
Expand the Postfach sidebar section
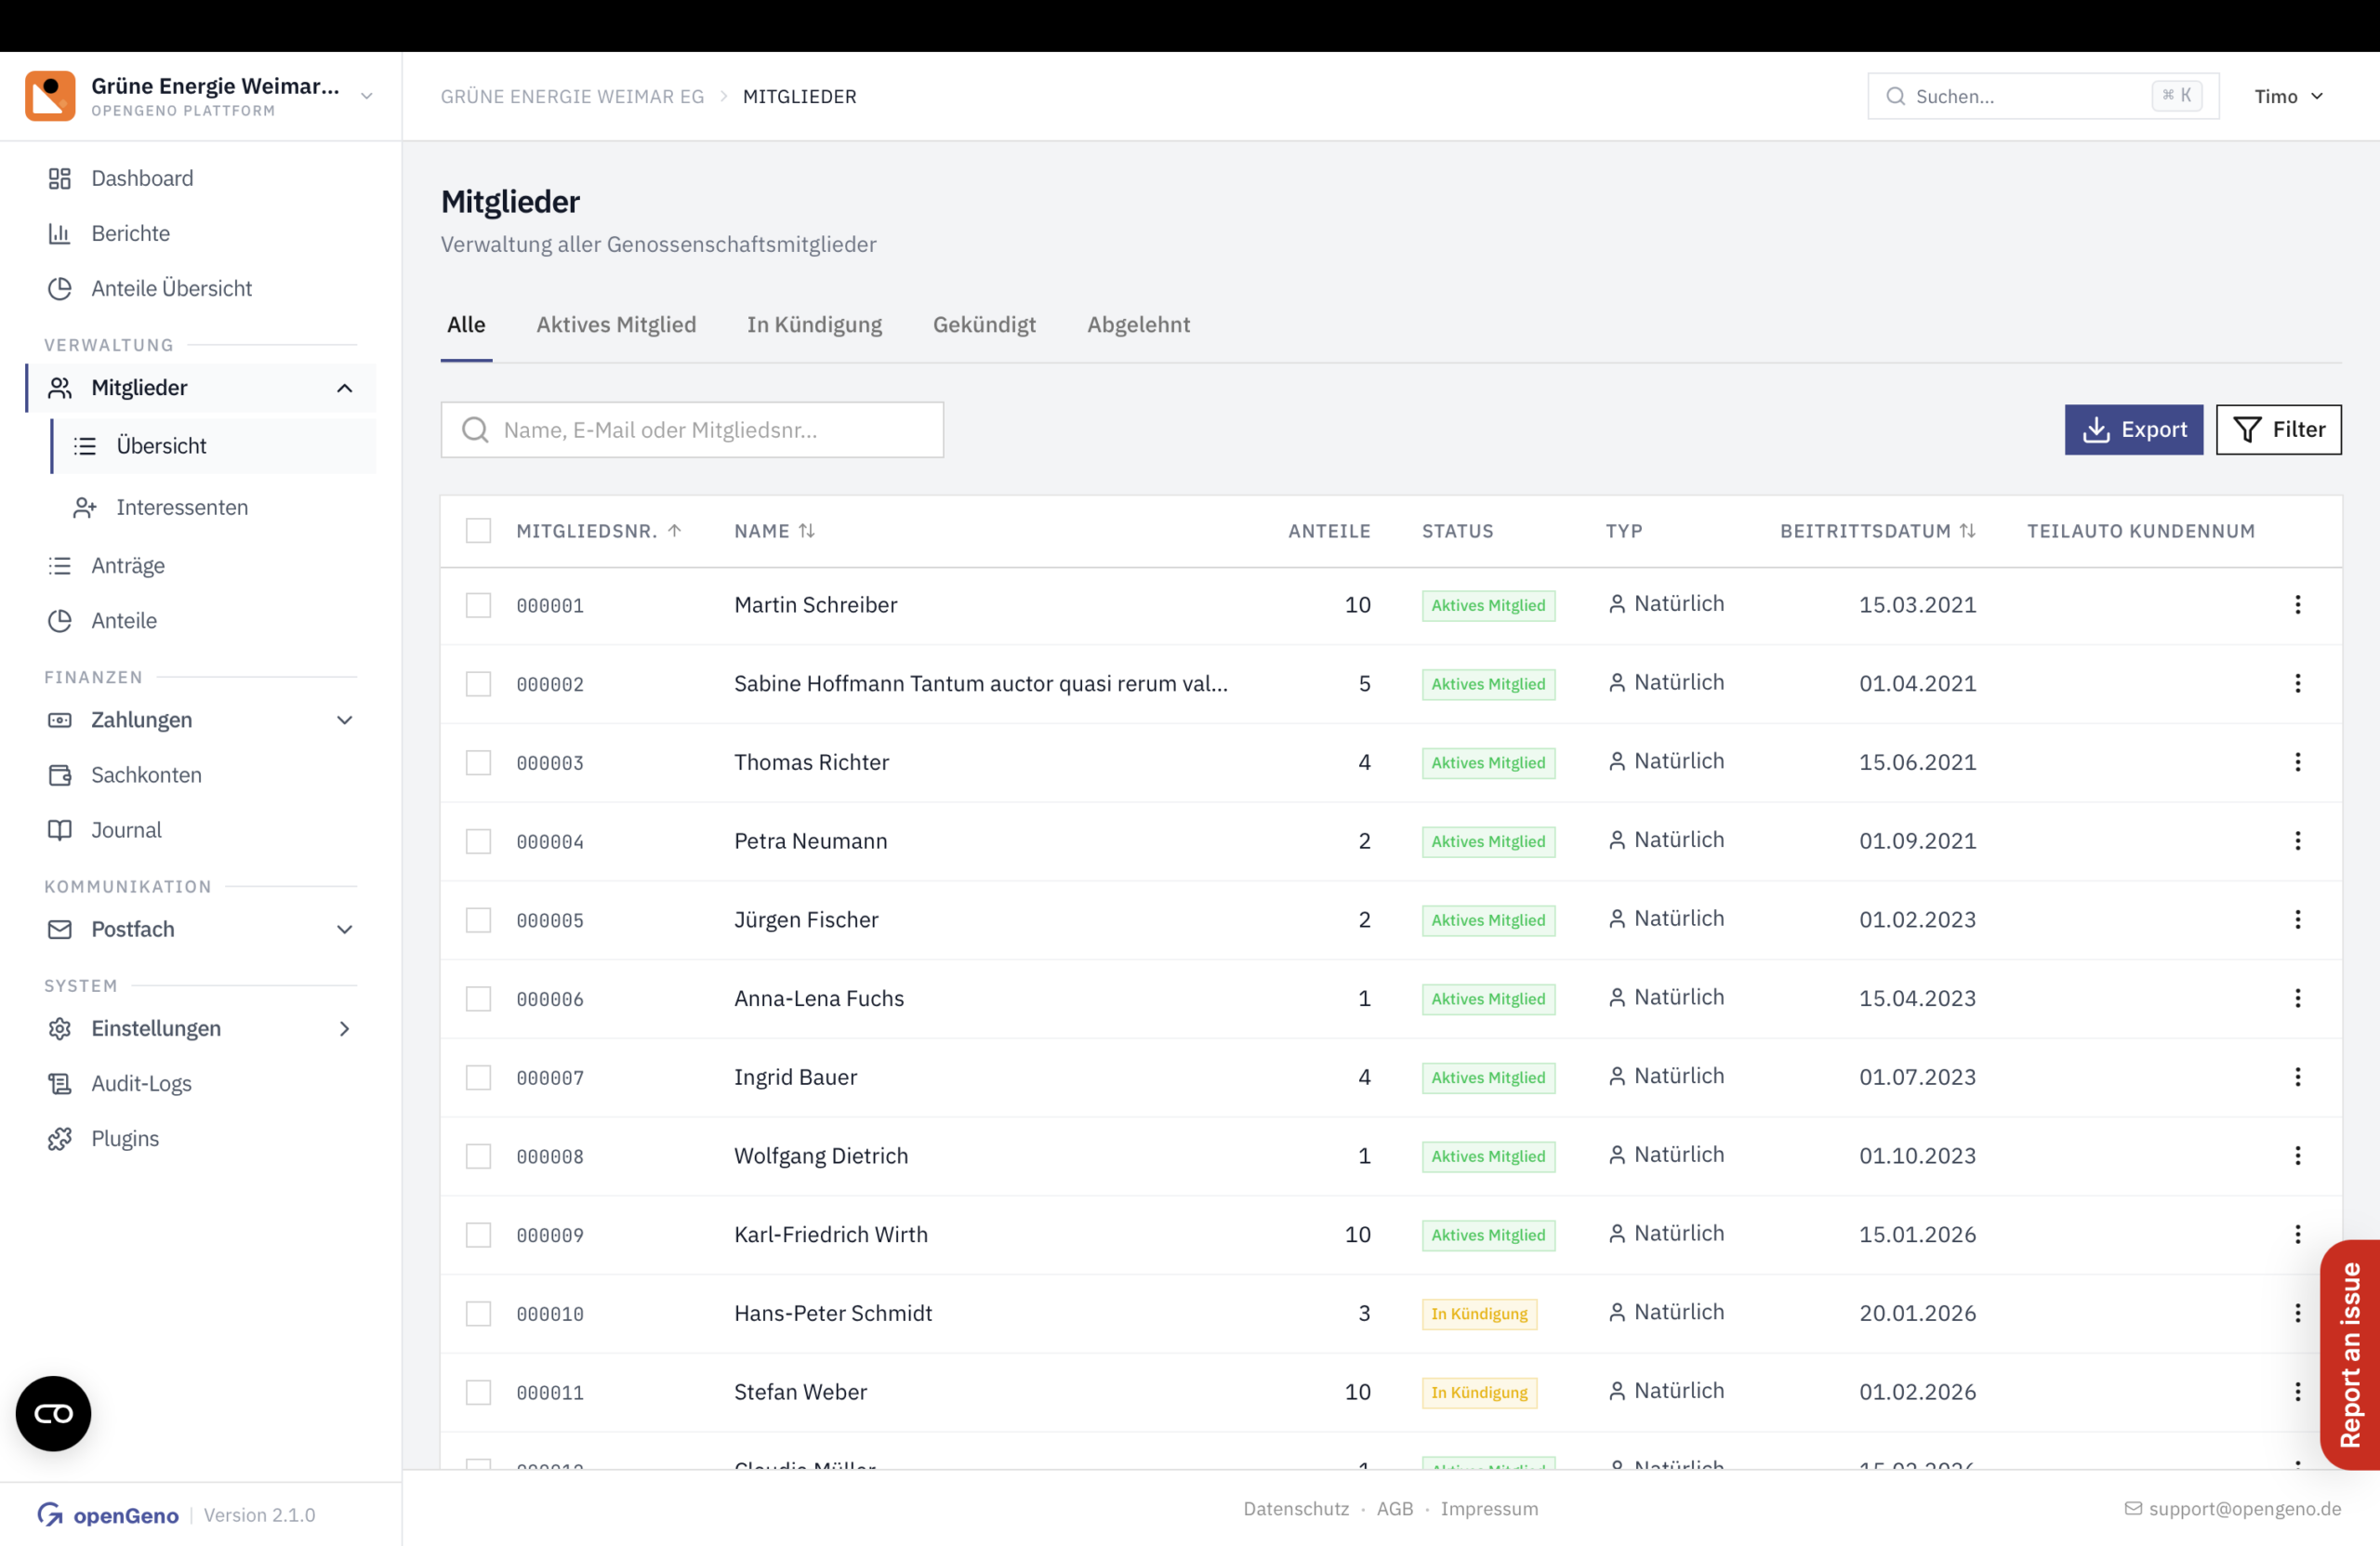(x=345, y=929)
